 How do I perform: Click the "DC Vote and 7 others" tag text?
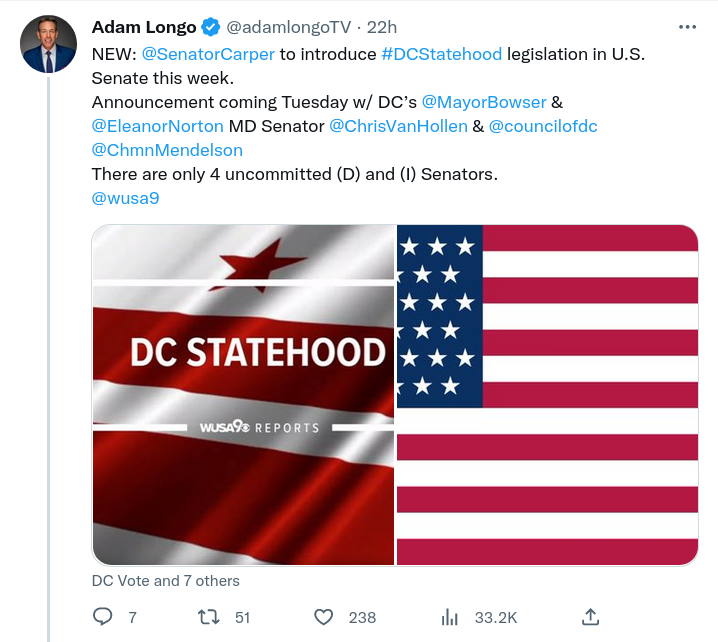pyautogui.click(x=166, y=580)
